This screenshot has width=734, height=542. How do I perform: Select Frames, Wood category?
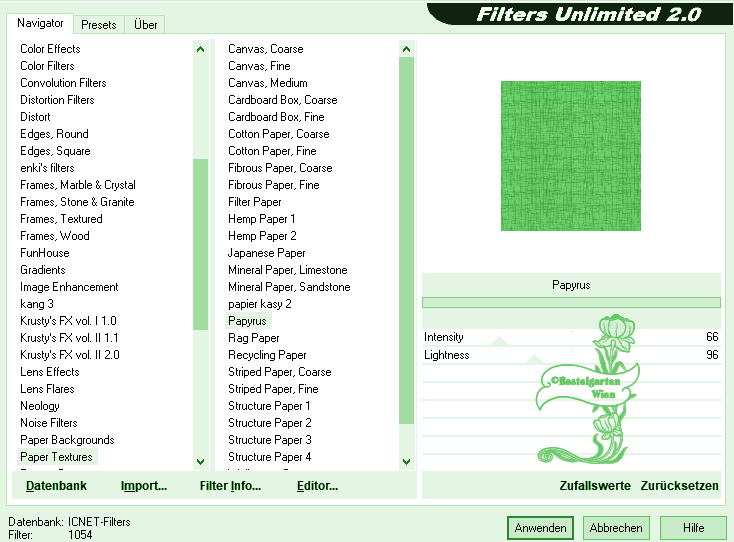pyautogui.click(x=55, y=236)
